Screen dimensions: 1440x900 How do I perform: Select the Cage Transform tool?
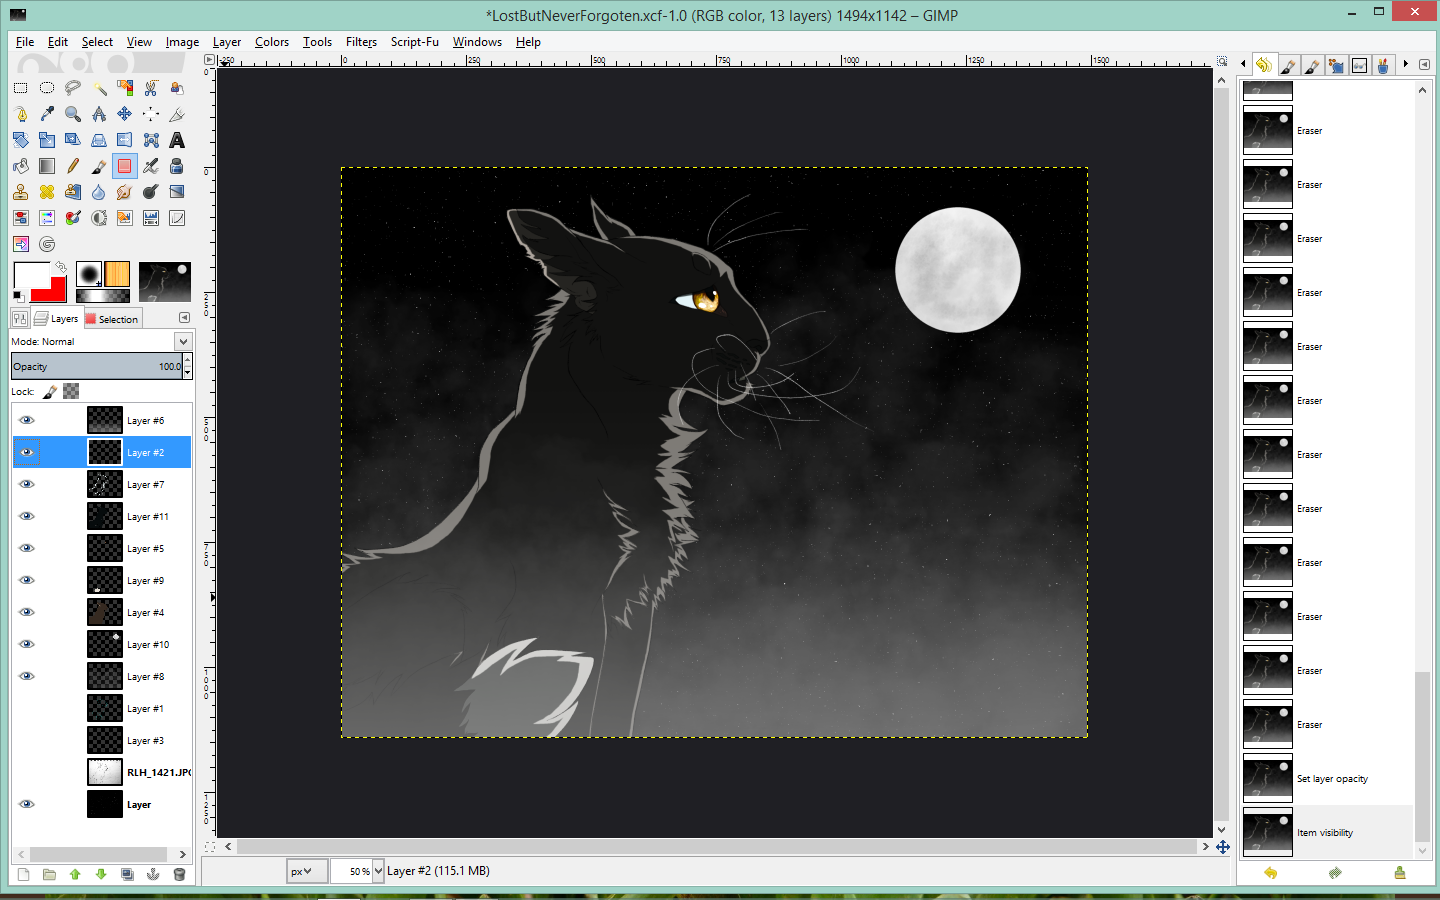151,140
